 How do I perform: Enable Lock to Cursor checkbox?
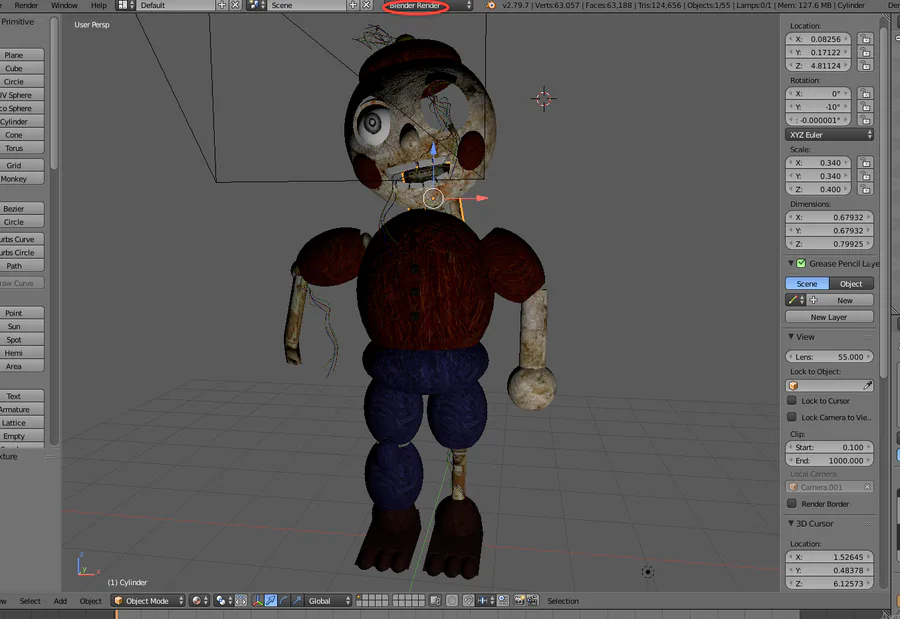(x=792, y=401)
